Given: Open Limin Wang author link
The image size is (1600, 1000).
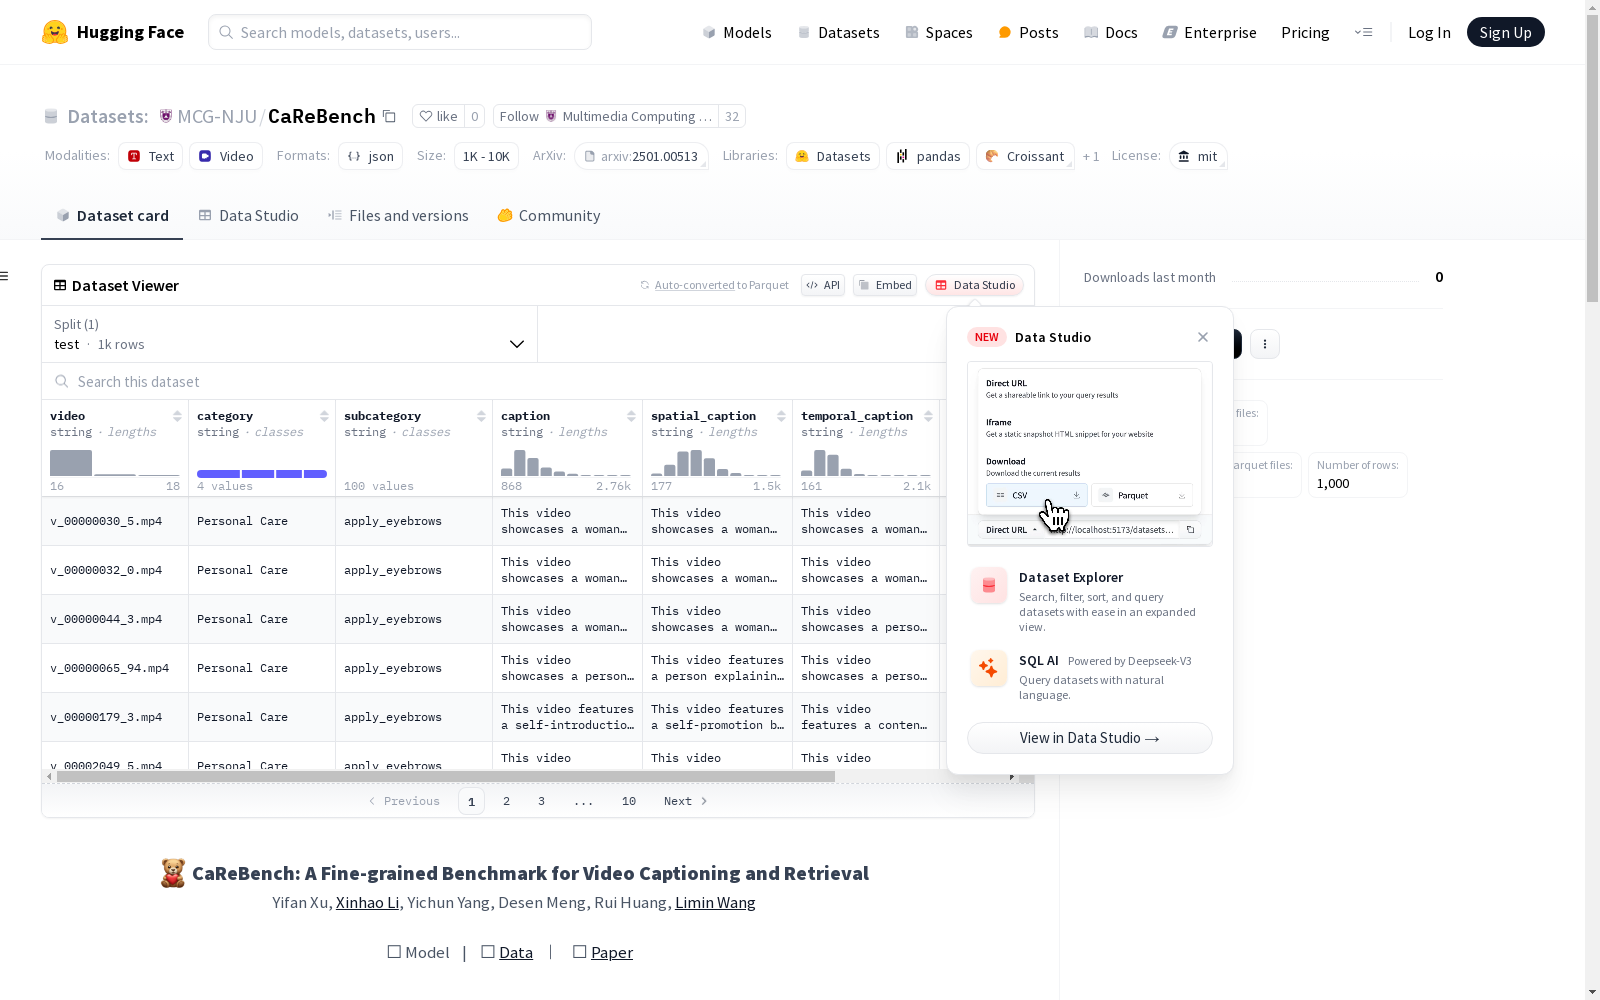Looking at the screenshot, I should pyautogui.click(x=715, y=902).
